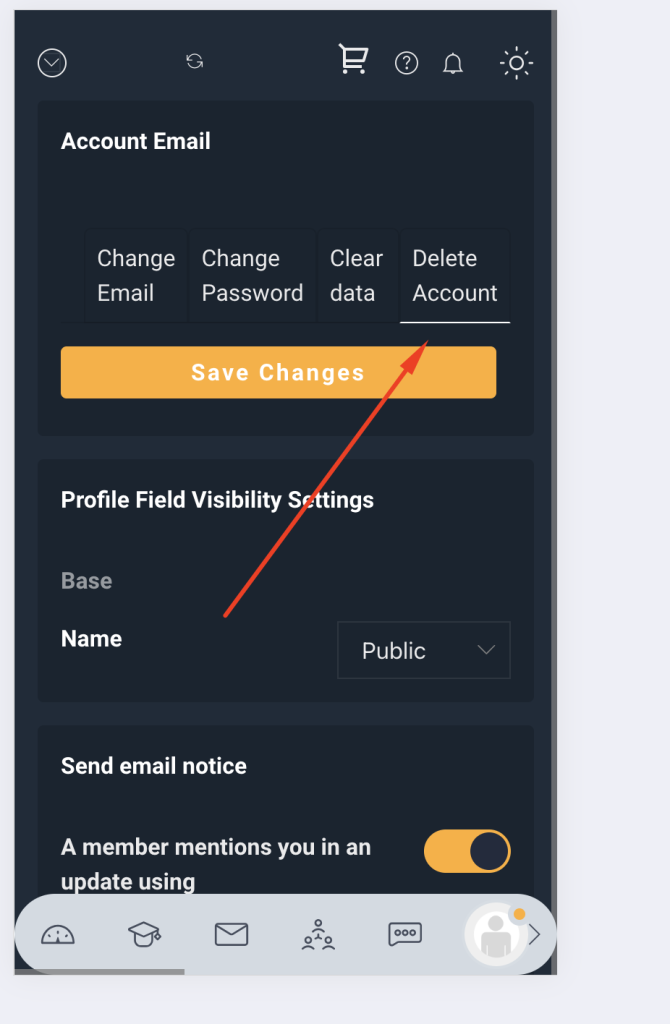Open the chat bubble icon
The image size is (670, 1024).
point(405,935)
